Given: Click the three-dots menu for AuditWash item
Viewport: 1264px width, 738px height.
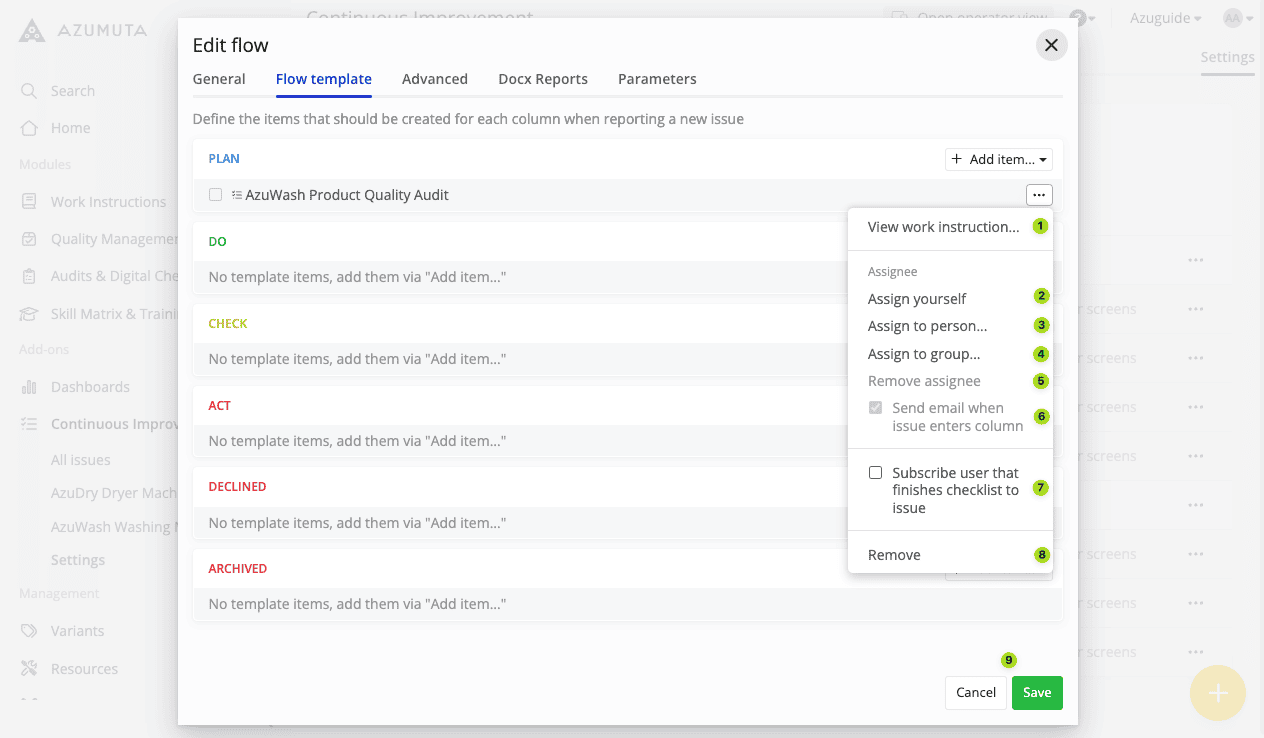Looking at the screenshot, I should pyautogui.click(x=1038, y=195).
